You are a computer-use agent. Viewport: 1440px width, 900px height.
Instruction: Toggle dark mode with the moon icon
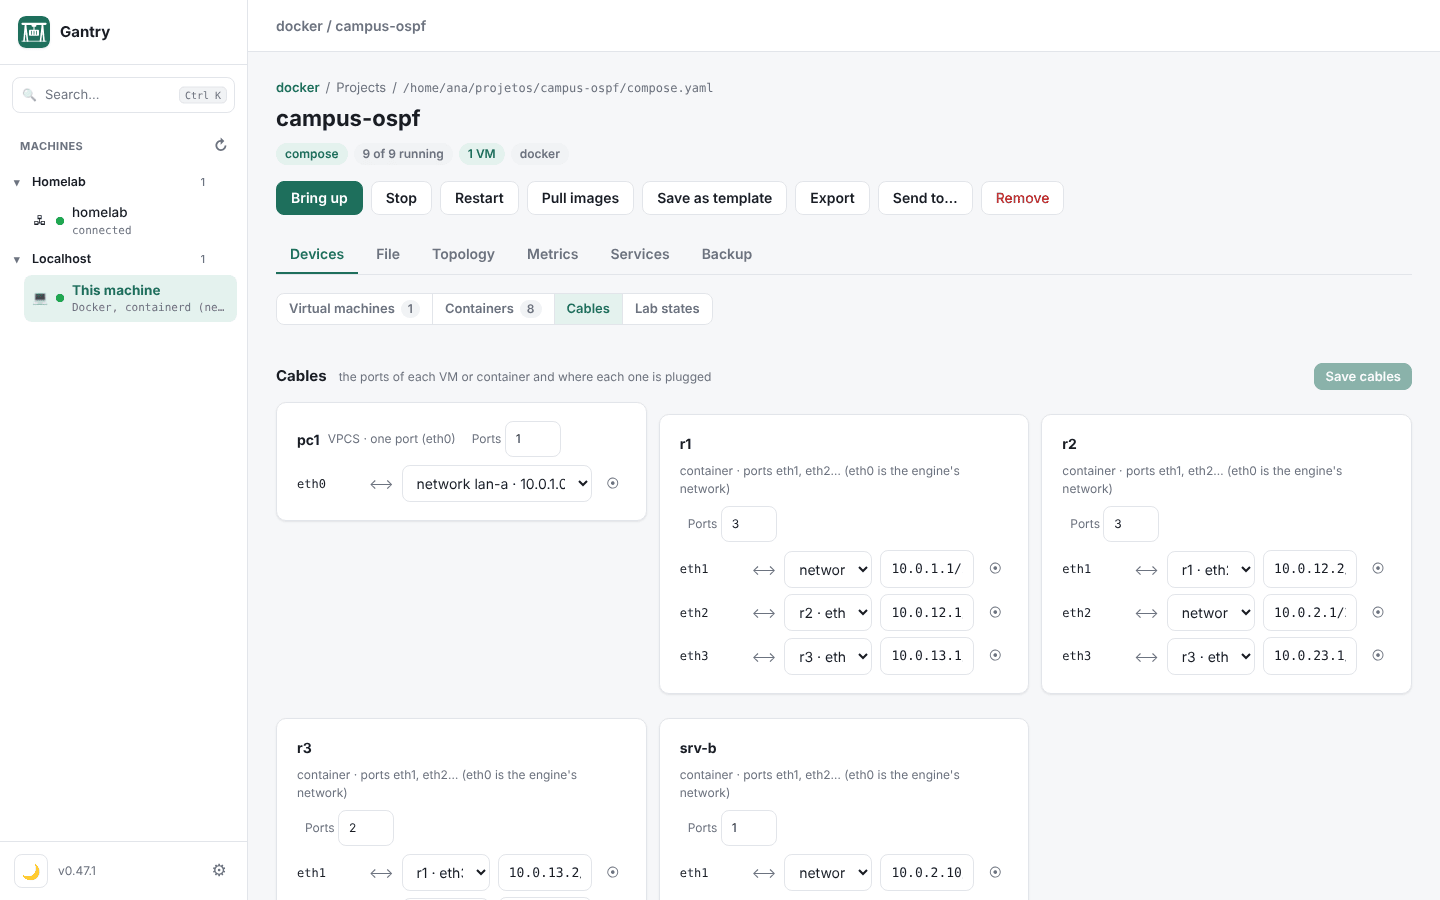(31, 871)
